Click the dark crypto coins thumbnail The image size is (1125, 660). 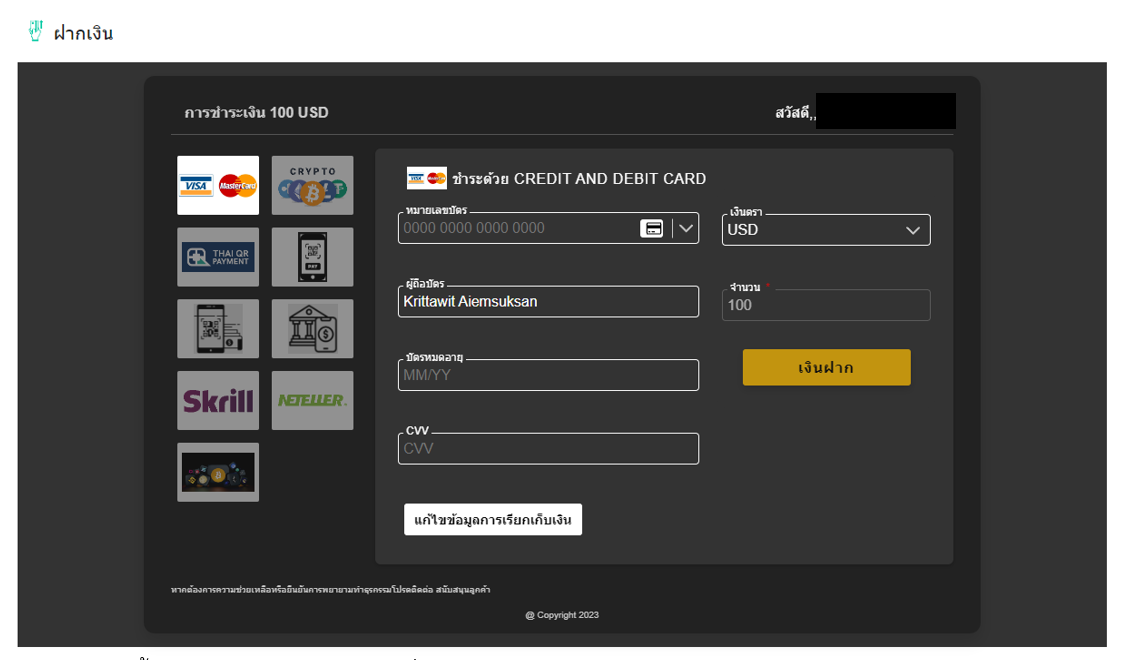click(x=217, y=472)
